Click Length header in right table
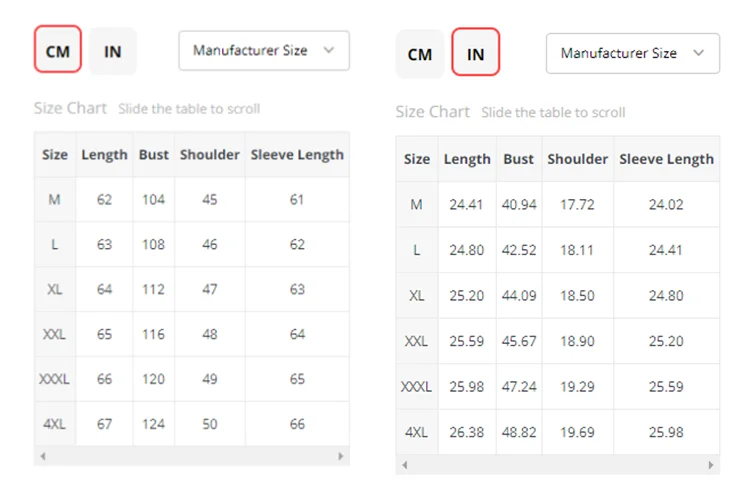The height and width of the screenshot is (493, 750). (467, 159)
